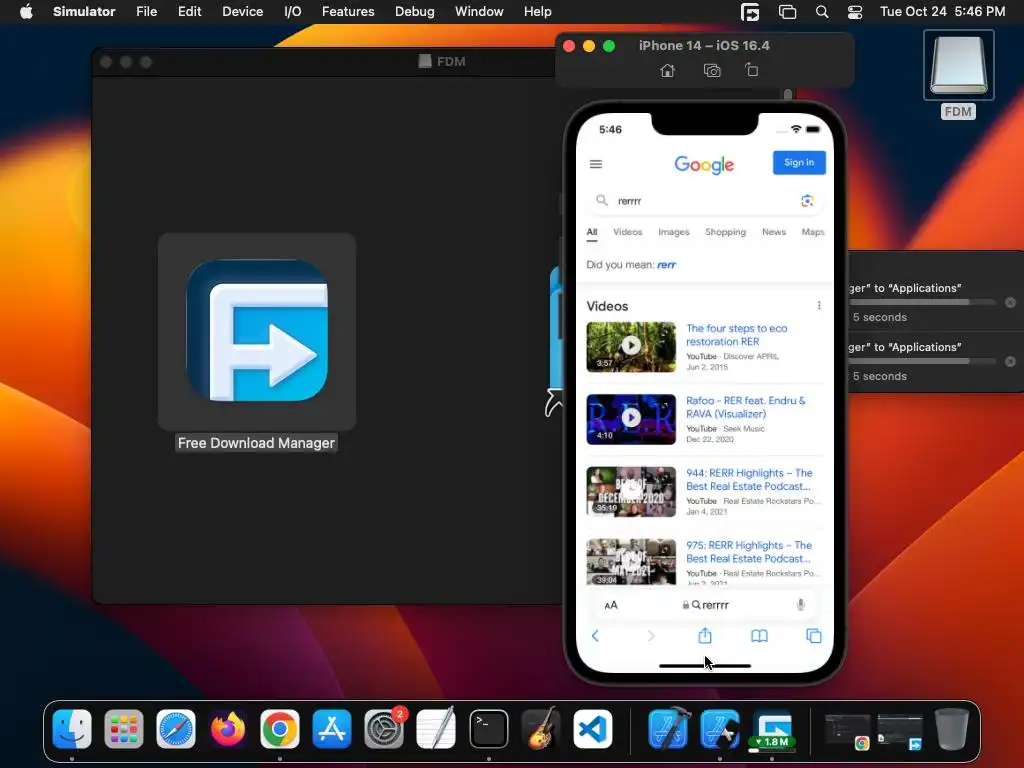1024x768 pixels.
Task: Tap the Safari address bar showing rerrrr
Action: click(705, 605)
